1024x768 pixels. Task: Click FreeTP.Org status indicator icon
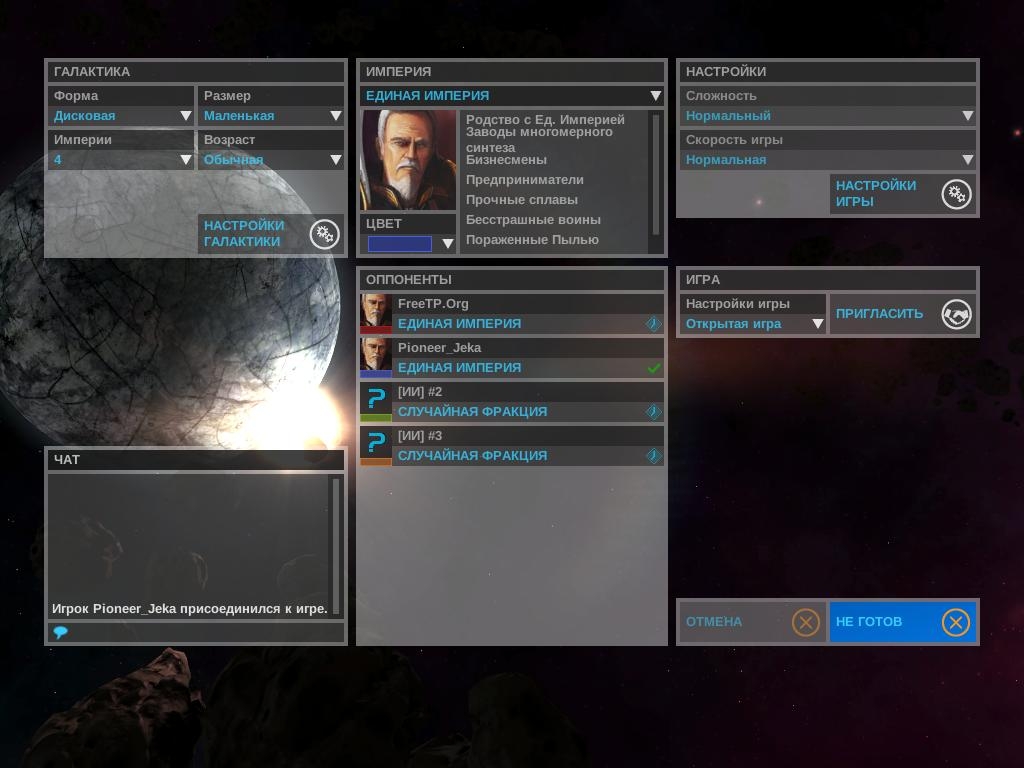(x=654, y=324)
